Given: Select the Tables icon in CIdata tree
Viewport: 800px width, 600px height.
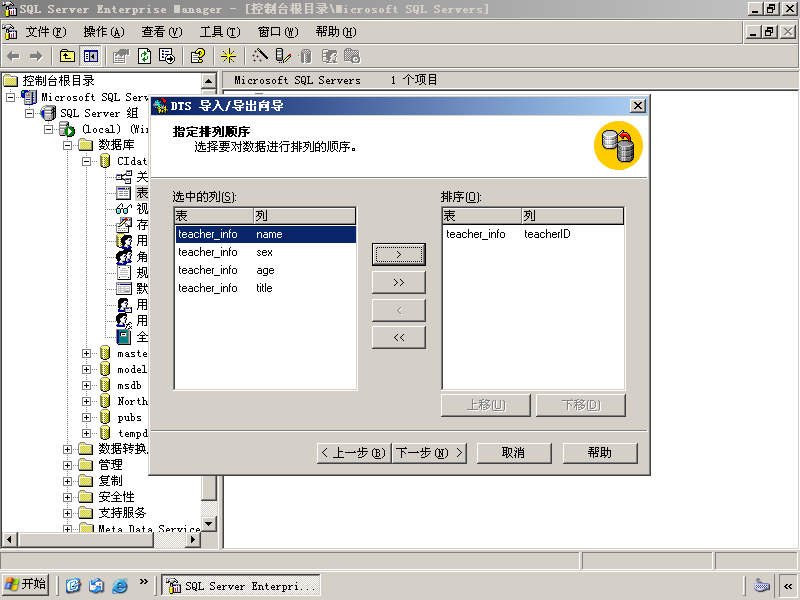Looking at the screenshot, I should [x=123, y=193].
